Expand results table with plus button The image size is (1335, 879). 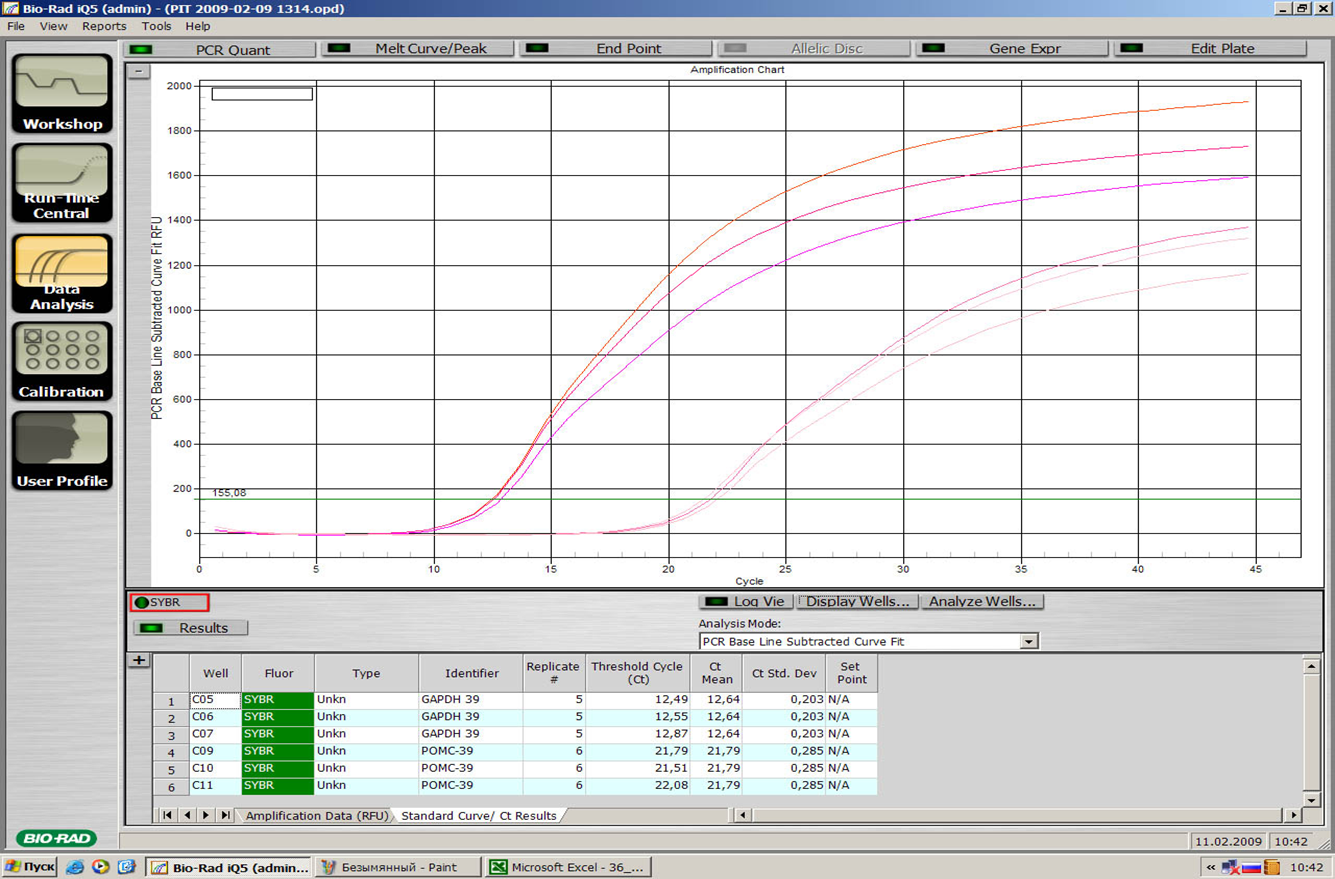[139, 660]
